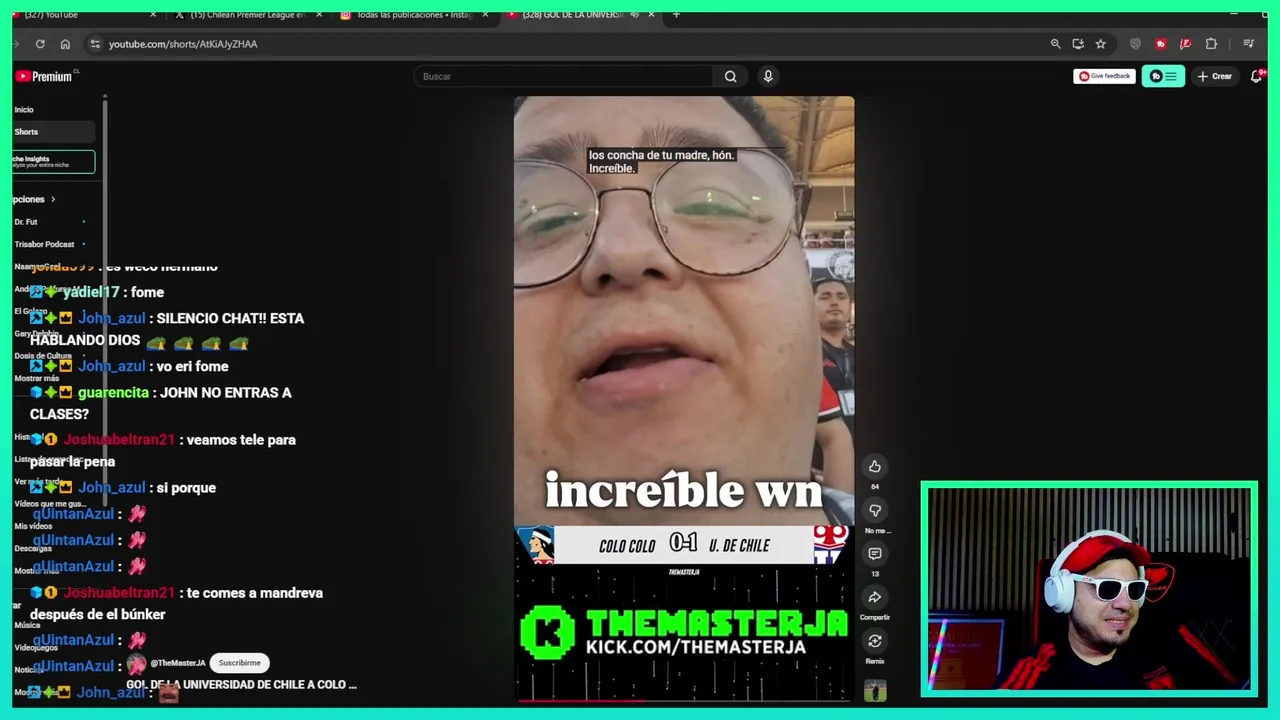Click the streamer webcam overlay
This screenshot has height=720, width=1280.
(1089, 589)
